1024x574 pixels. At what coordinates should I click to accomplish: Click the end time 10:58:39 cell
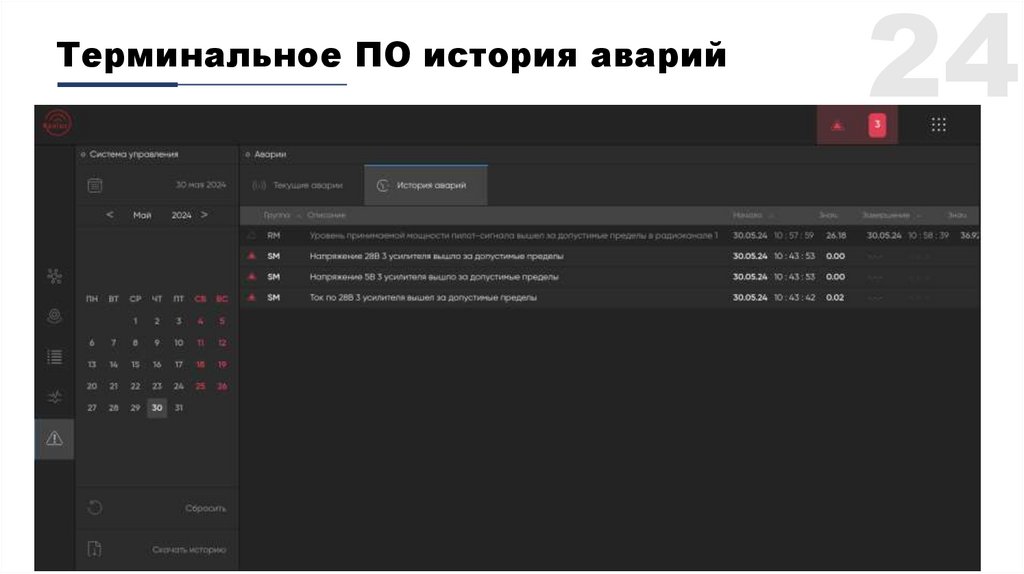click(928, 235)
